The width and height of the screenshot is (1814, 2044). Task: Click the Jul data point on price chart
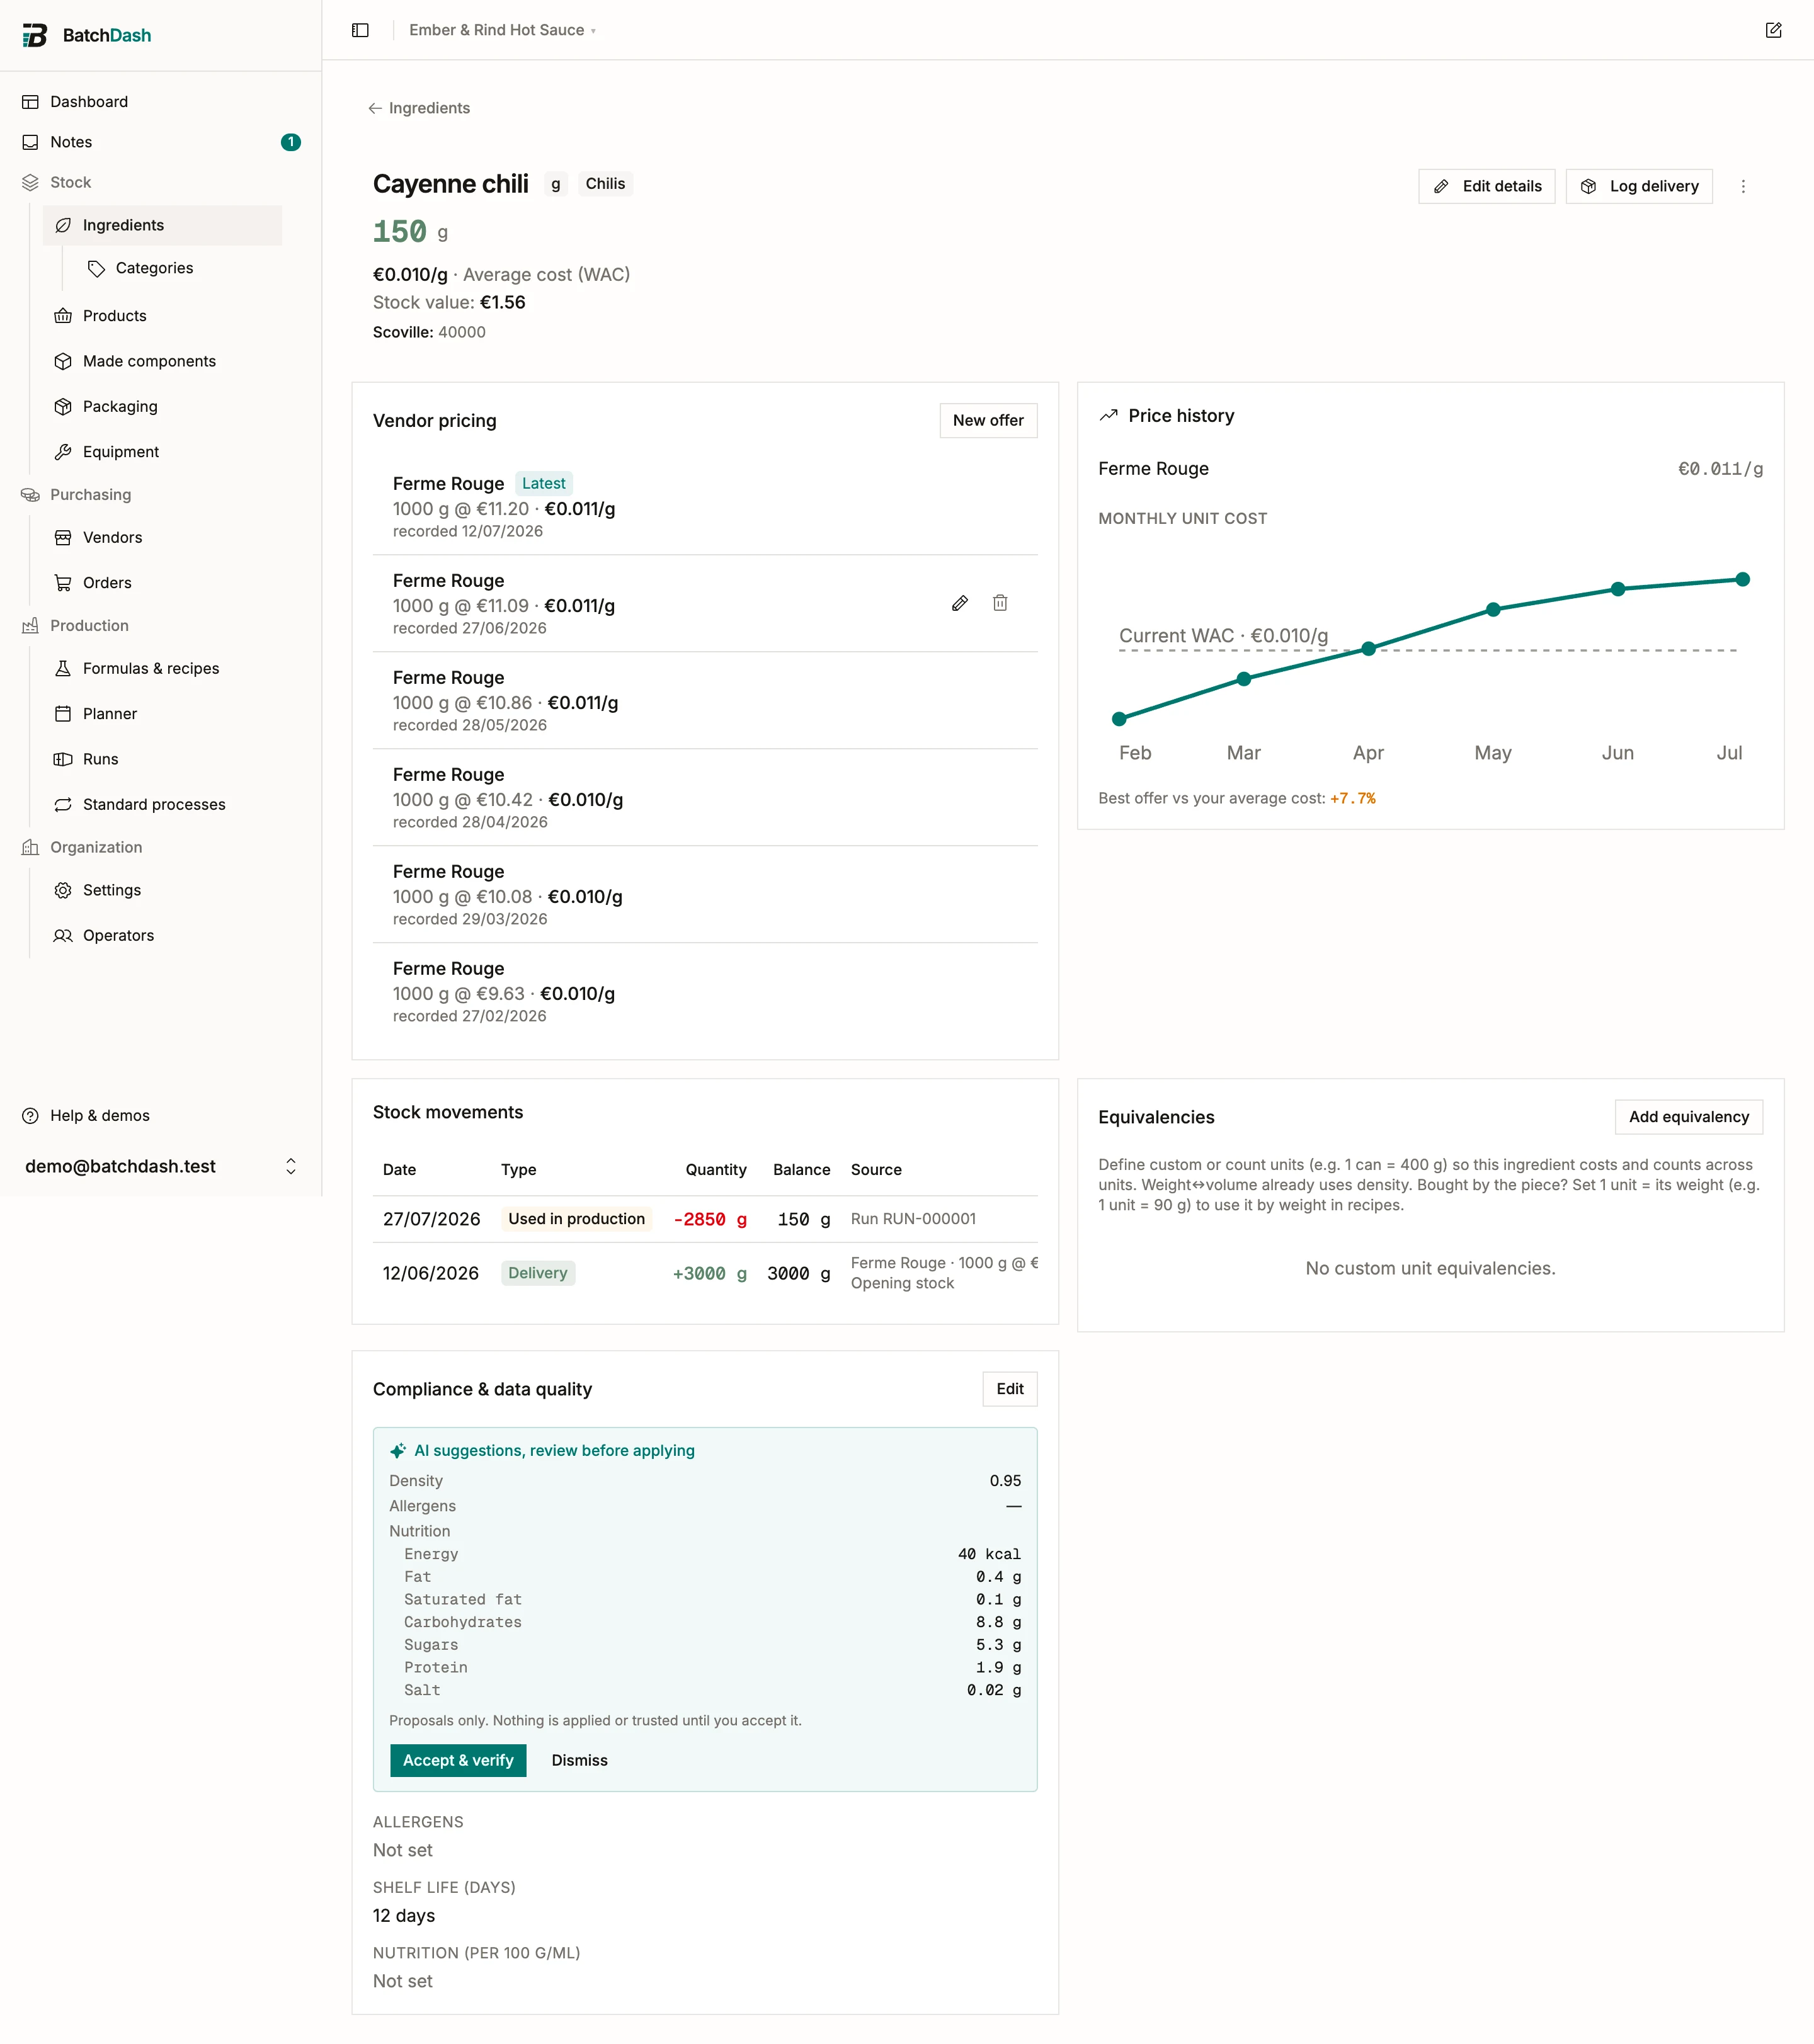(x=1742, y=580)
